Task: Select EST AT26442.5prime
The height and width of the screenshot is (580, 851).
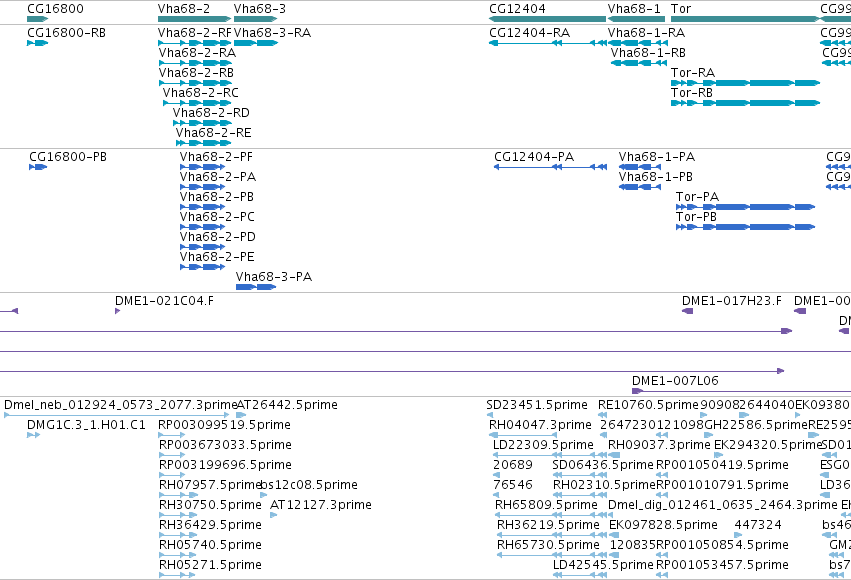Action: pos(241,415)
